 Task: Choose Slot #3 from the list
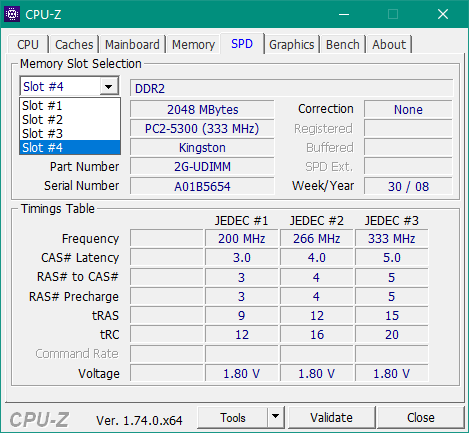70,134
